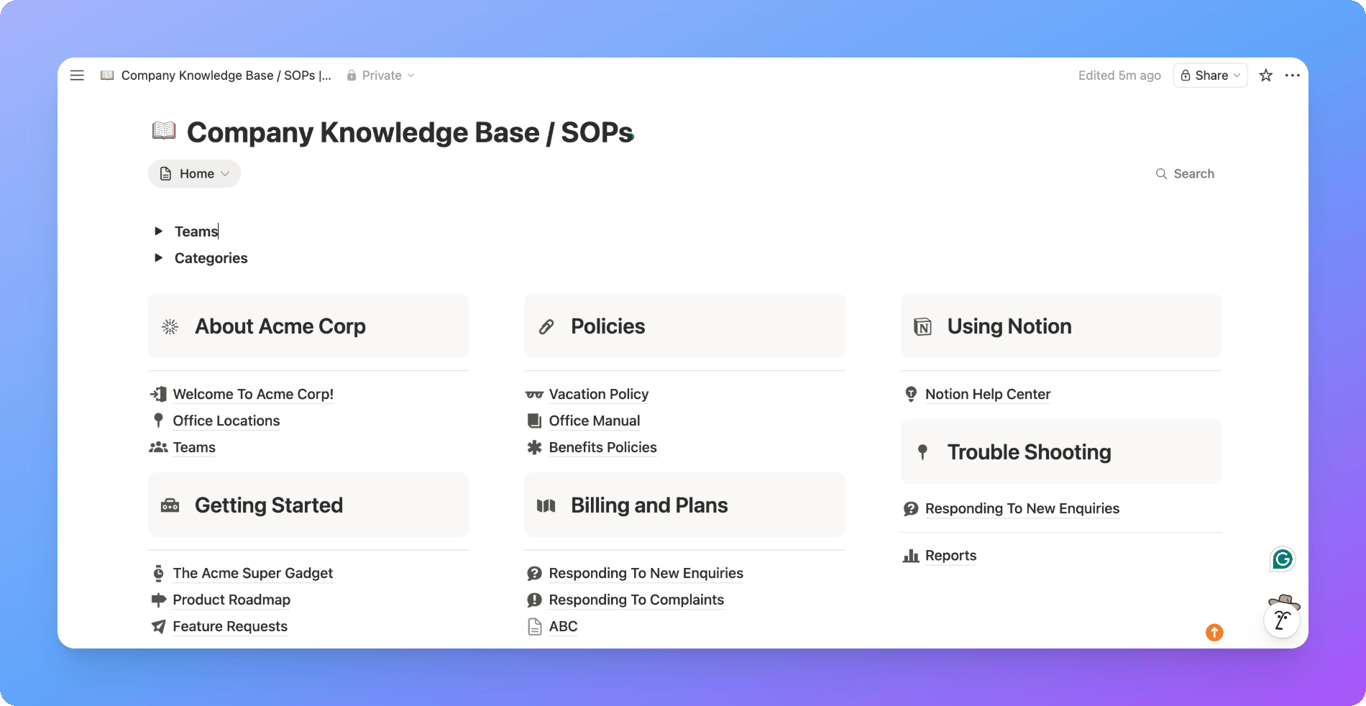Screen dimensions: 1366x706
Task: Click the Categories toggle label
Action: 211,258
